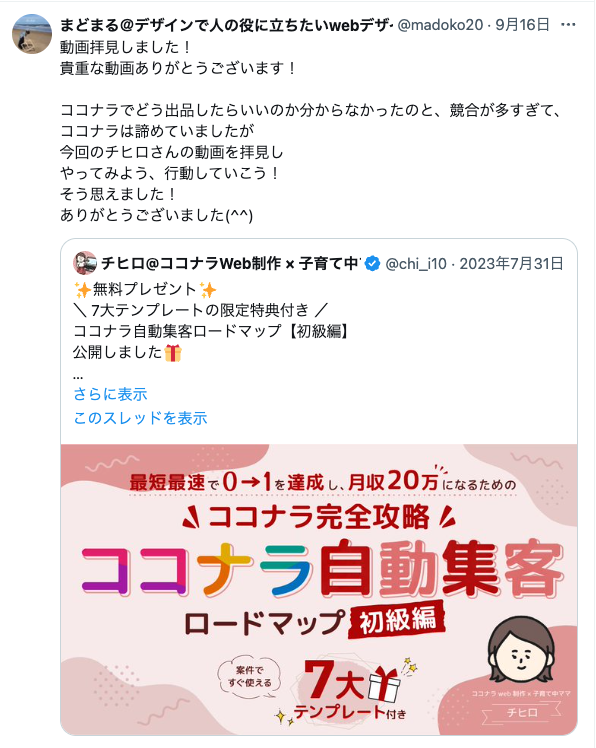Image resolution: width=596 pixels, height=748 pixels.
Task: Click the gift box graphic beside 7大
Action: tap(385, 684)
